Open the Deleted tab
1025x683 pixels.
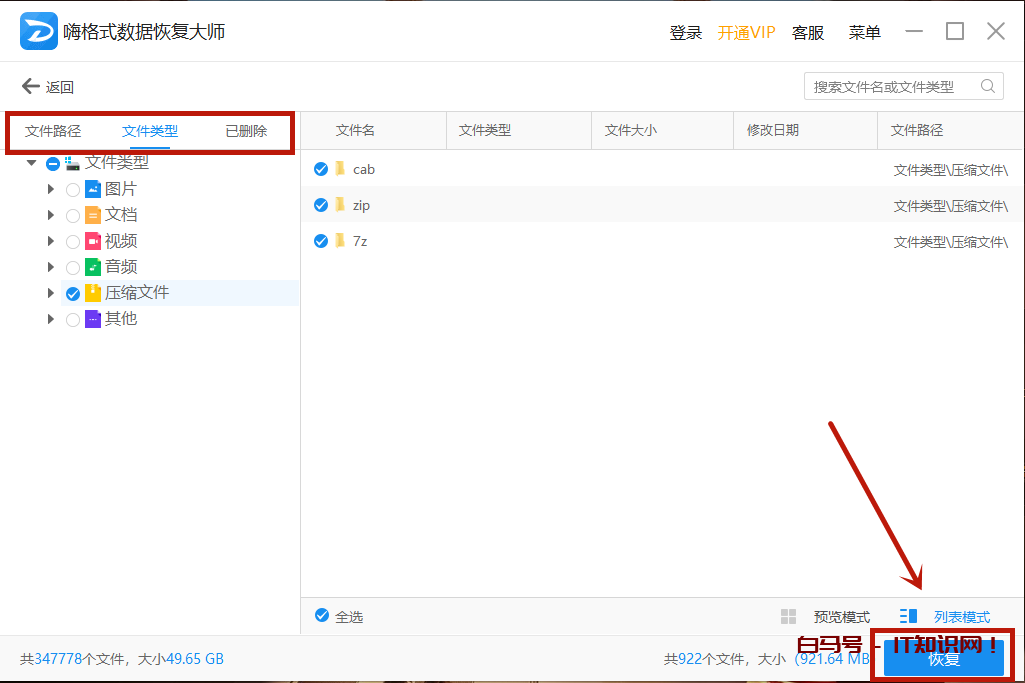246,131
